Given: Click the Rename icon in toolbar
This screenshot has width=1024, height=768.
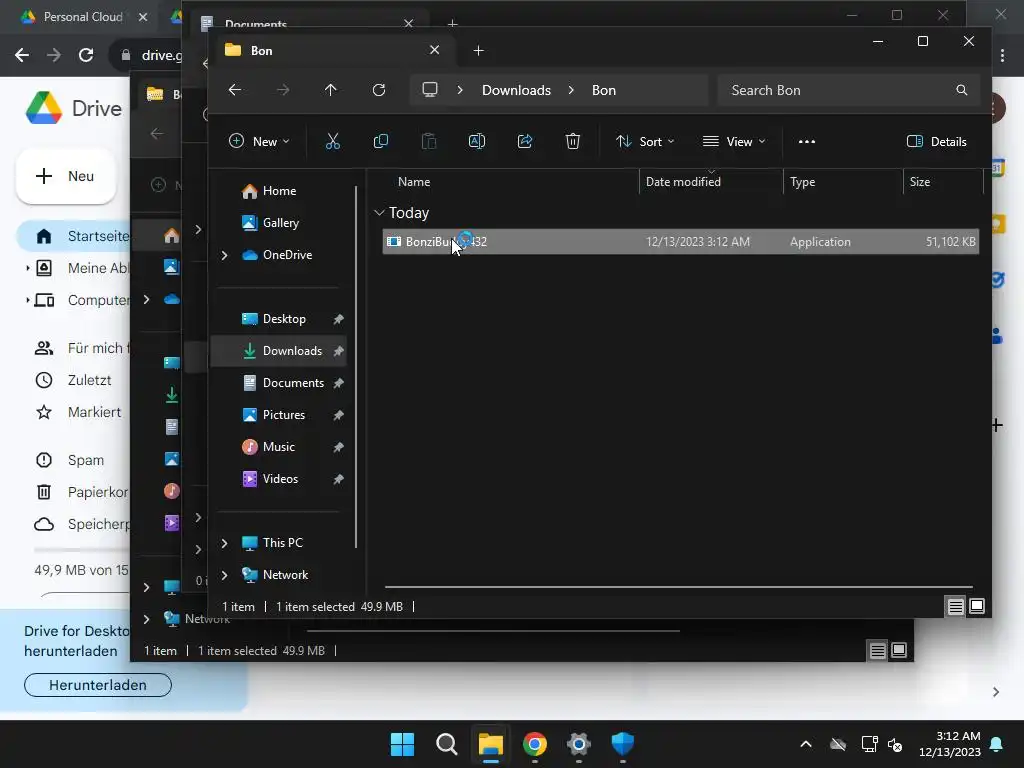Looking at the screenshot, I should 477,142.
